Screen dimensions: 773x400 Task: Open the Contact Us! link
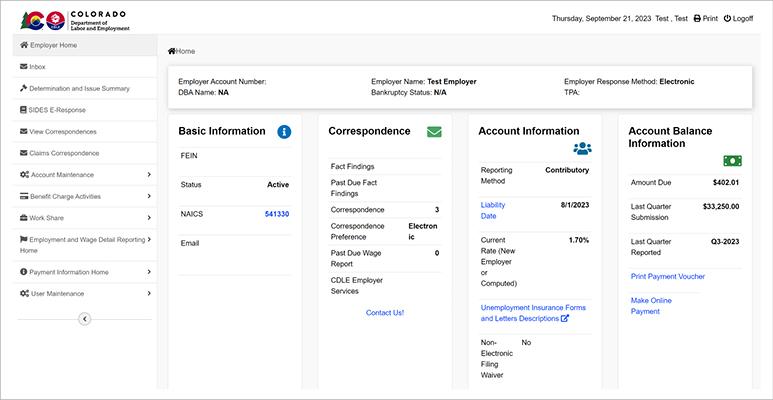tap(385, 313)
